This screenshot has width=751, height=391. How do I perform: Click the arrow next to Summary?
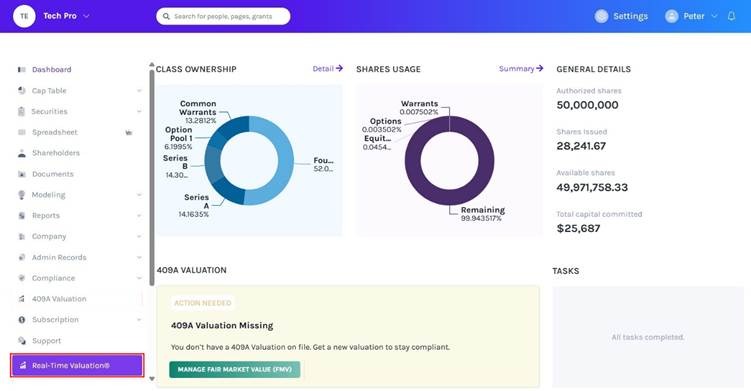click(539, 69)
